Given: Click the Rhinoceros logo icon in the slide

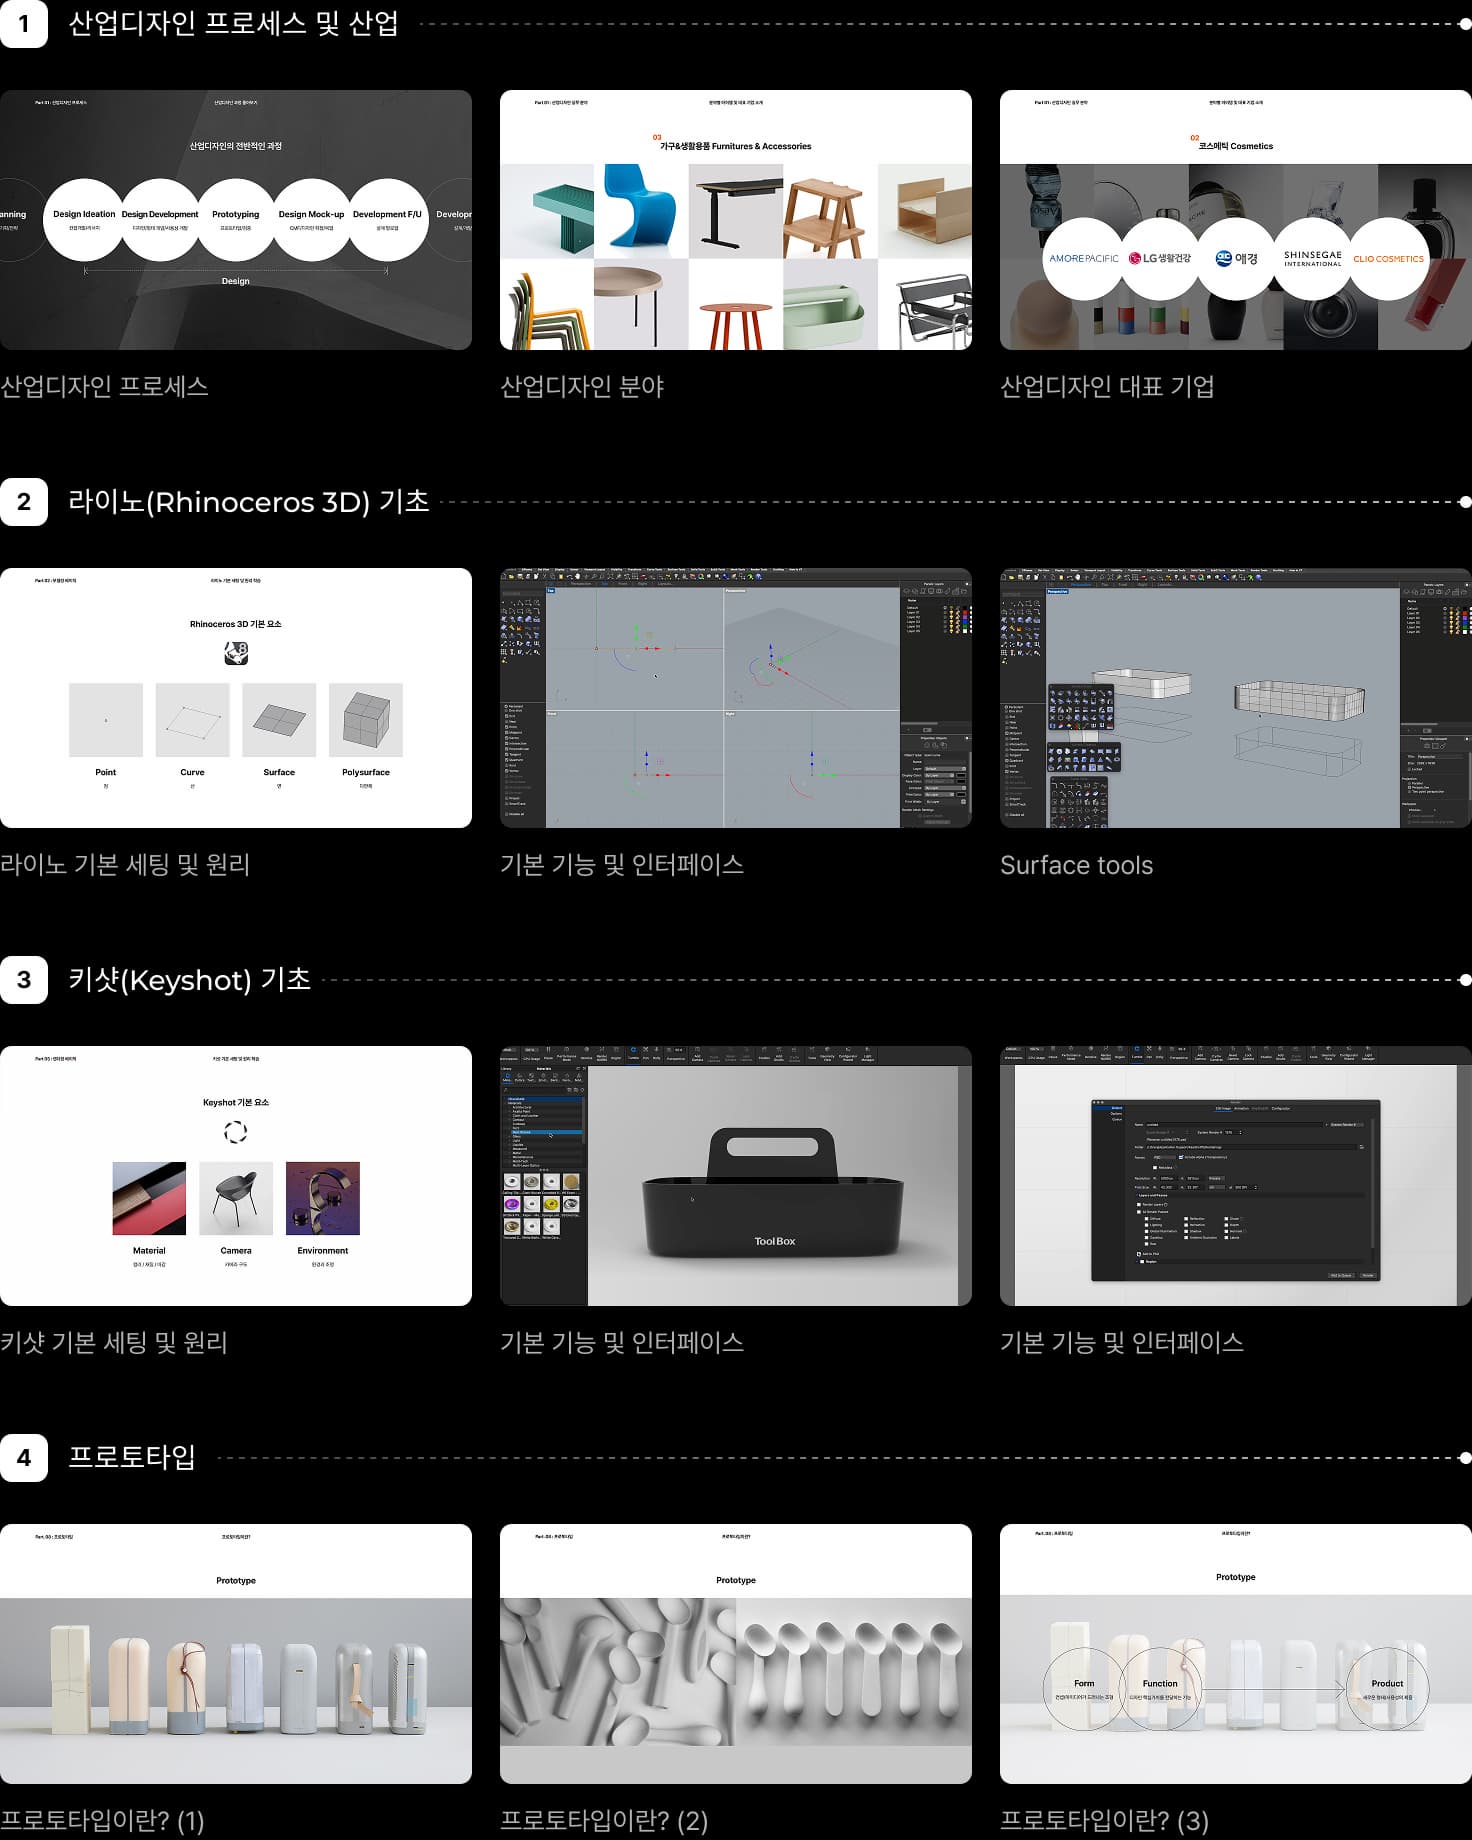Looking at the screenshot, I should tap(236, 654).
